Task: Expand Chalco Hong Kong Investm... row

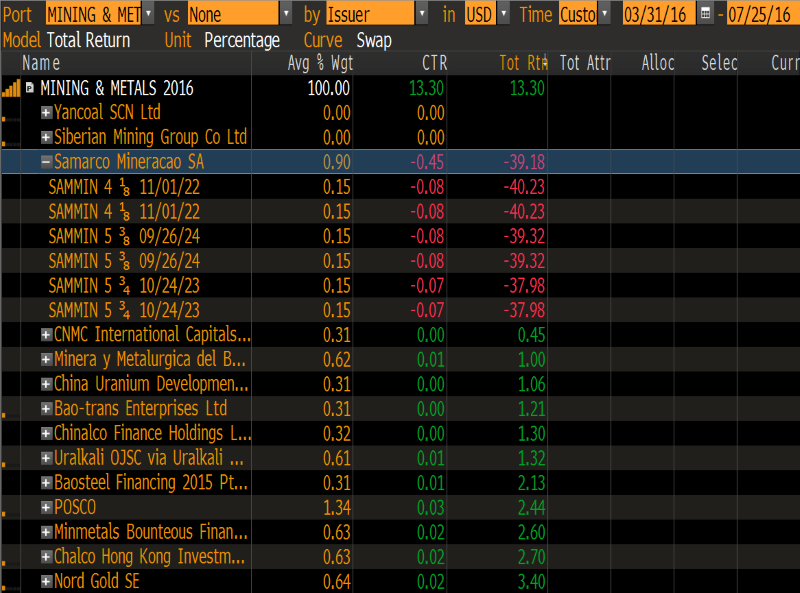Action: tap(46, 556)
